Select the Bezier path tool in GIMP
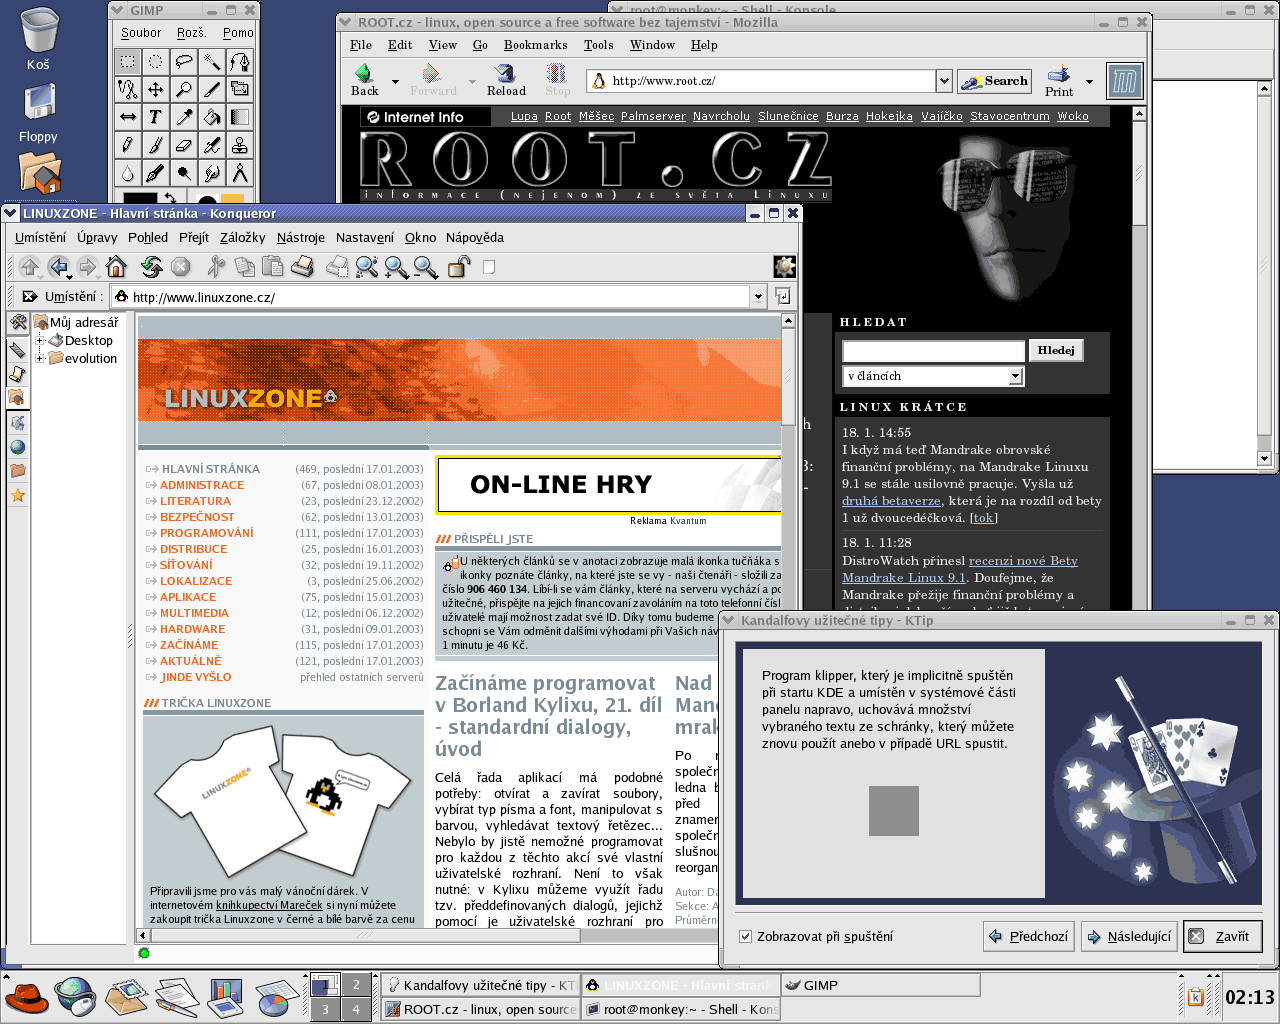 pos(240,62)
